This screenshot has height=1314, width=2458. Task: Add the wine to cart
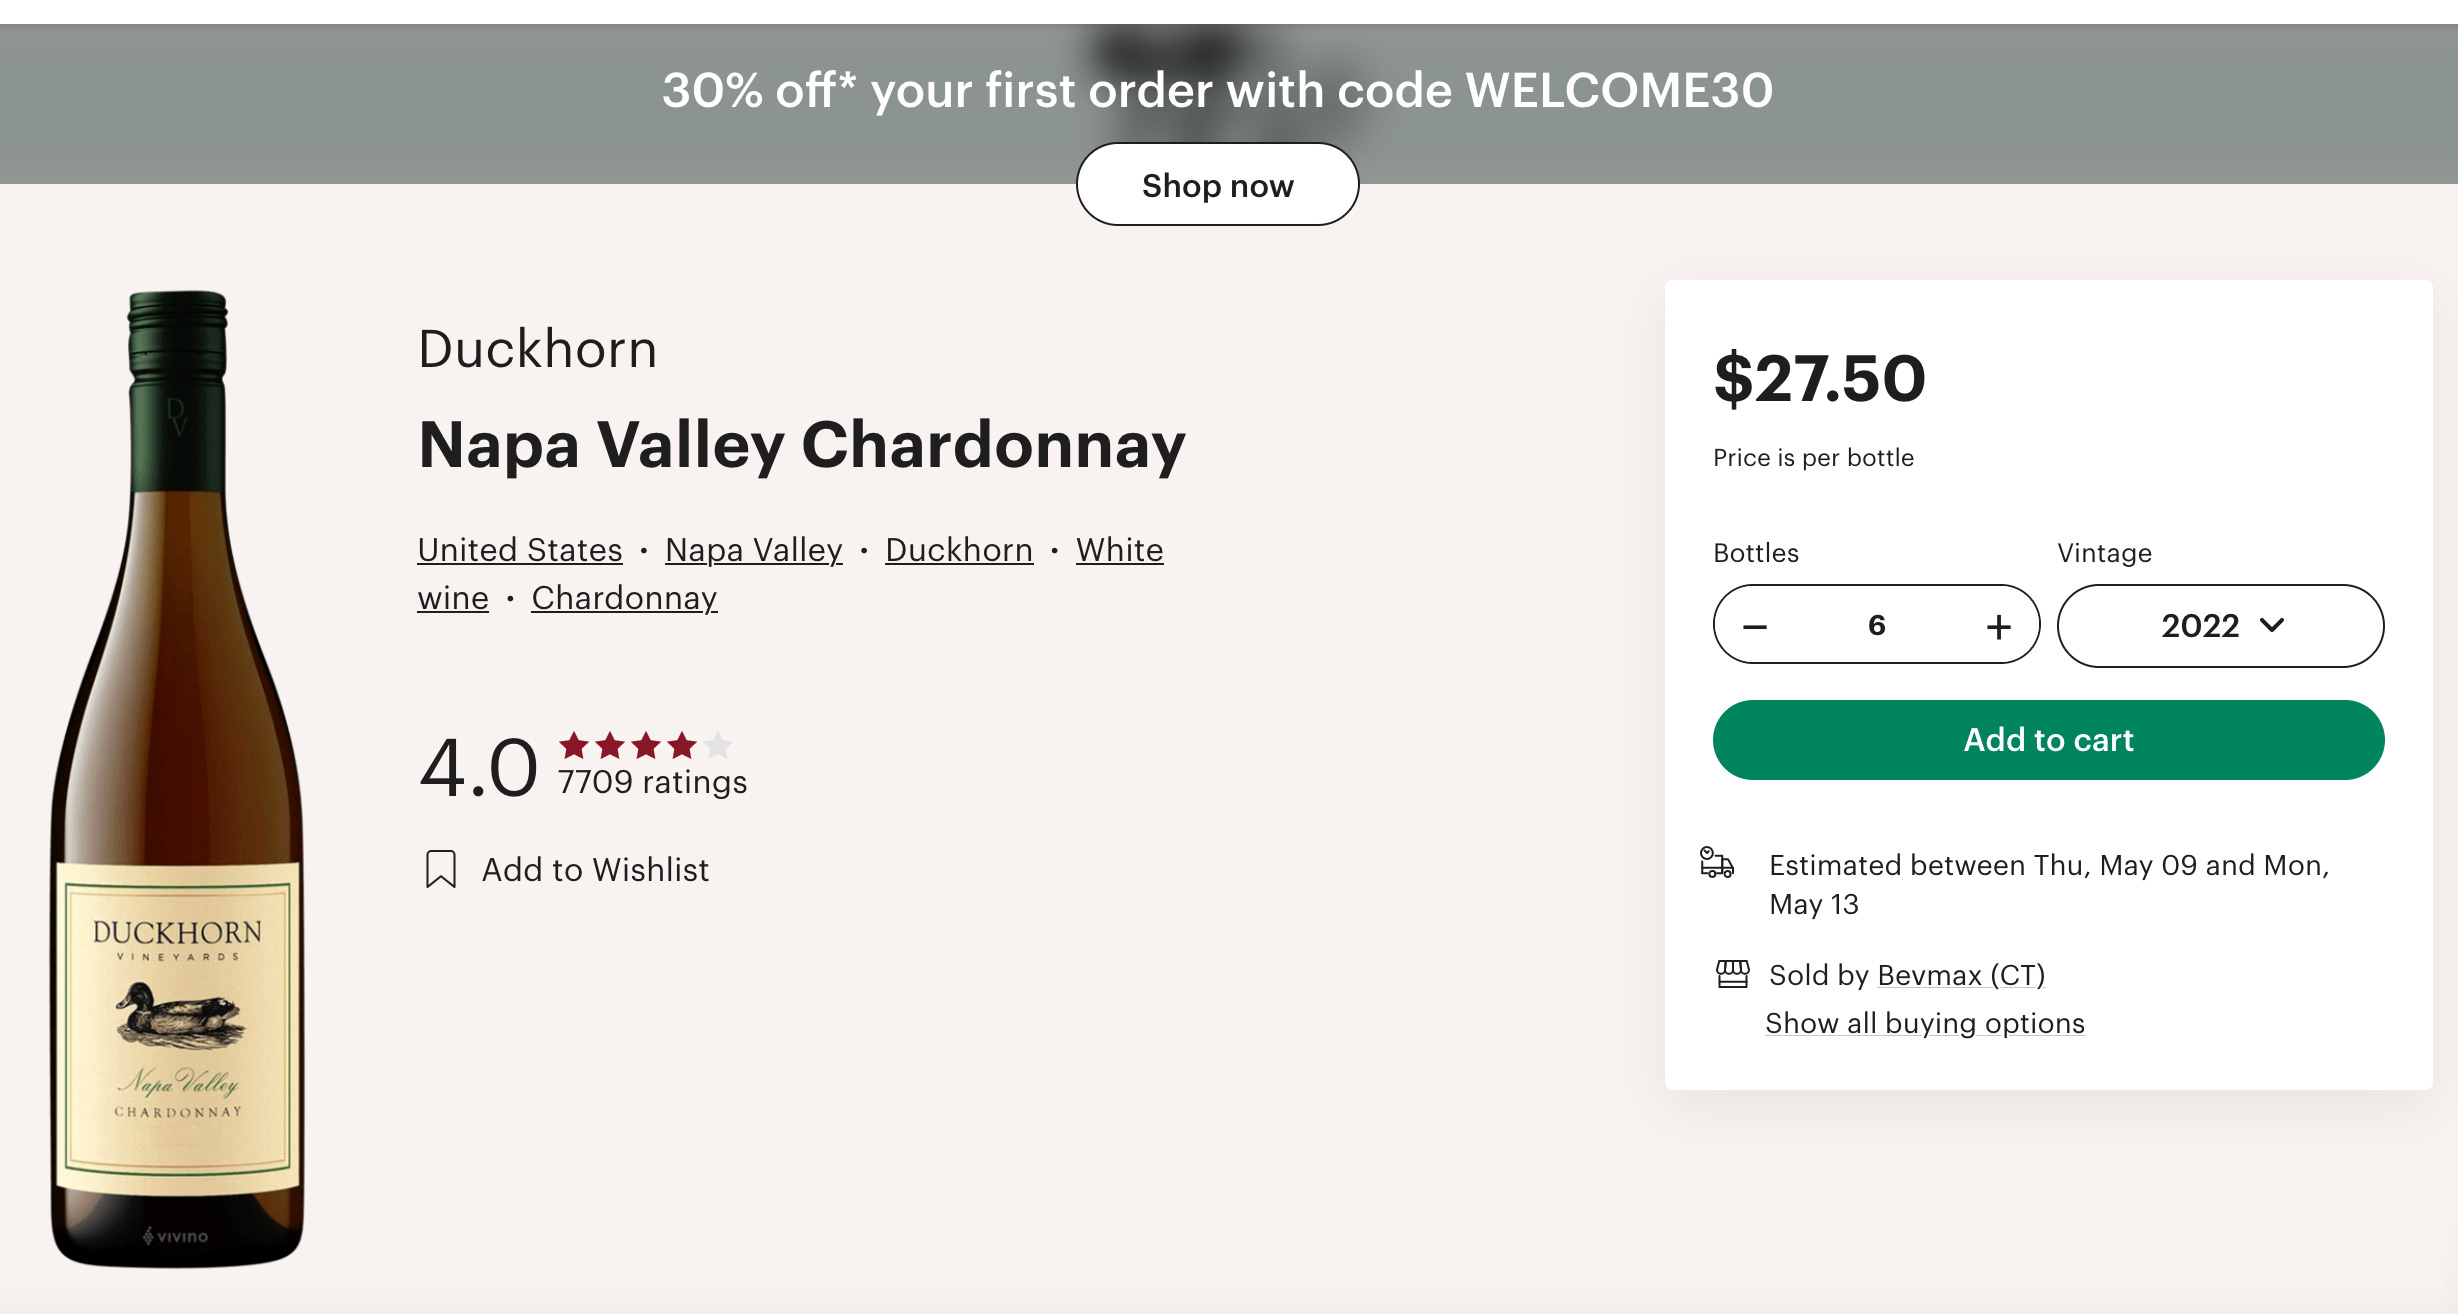(2048, 740)
